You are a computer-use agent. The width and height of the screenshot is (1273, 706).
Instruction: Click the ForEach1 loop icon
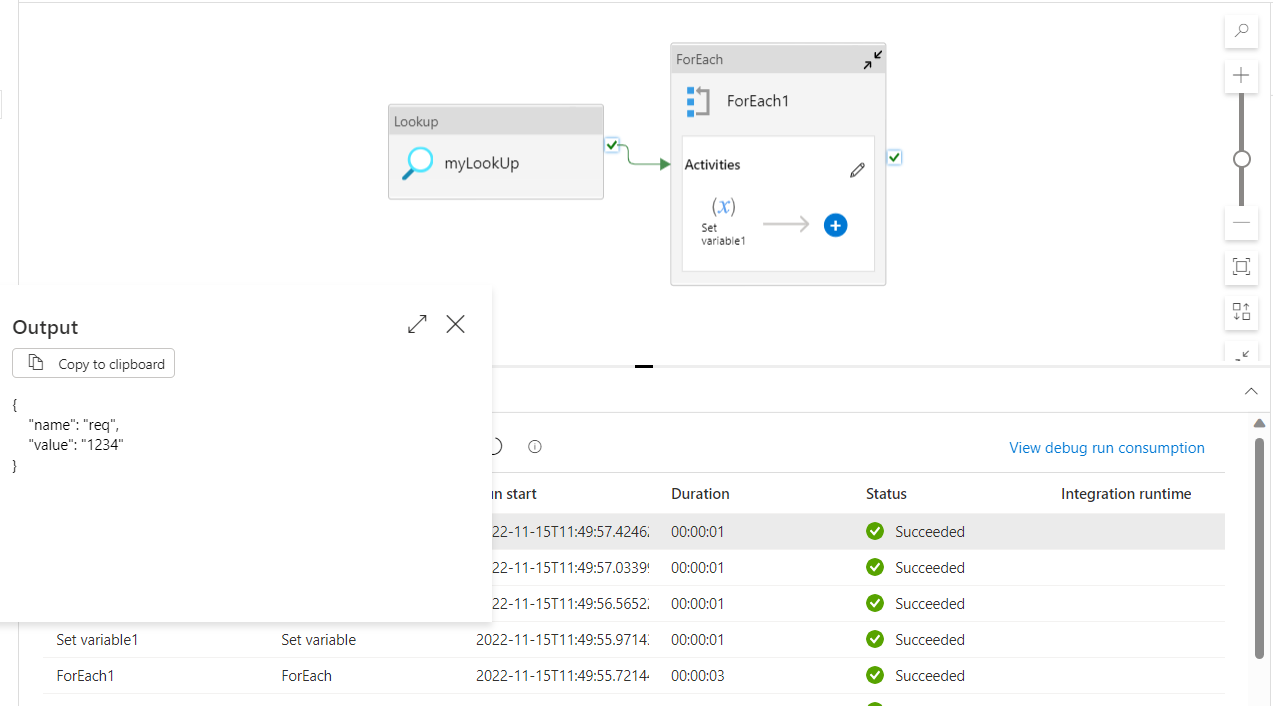pyautogui.click(x=698, y=101)
